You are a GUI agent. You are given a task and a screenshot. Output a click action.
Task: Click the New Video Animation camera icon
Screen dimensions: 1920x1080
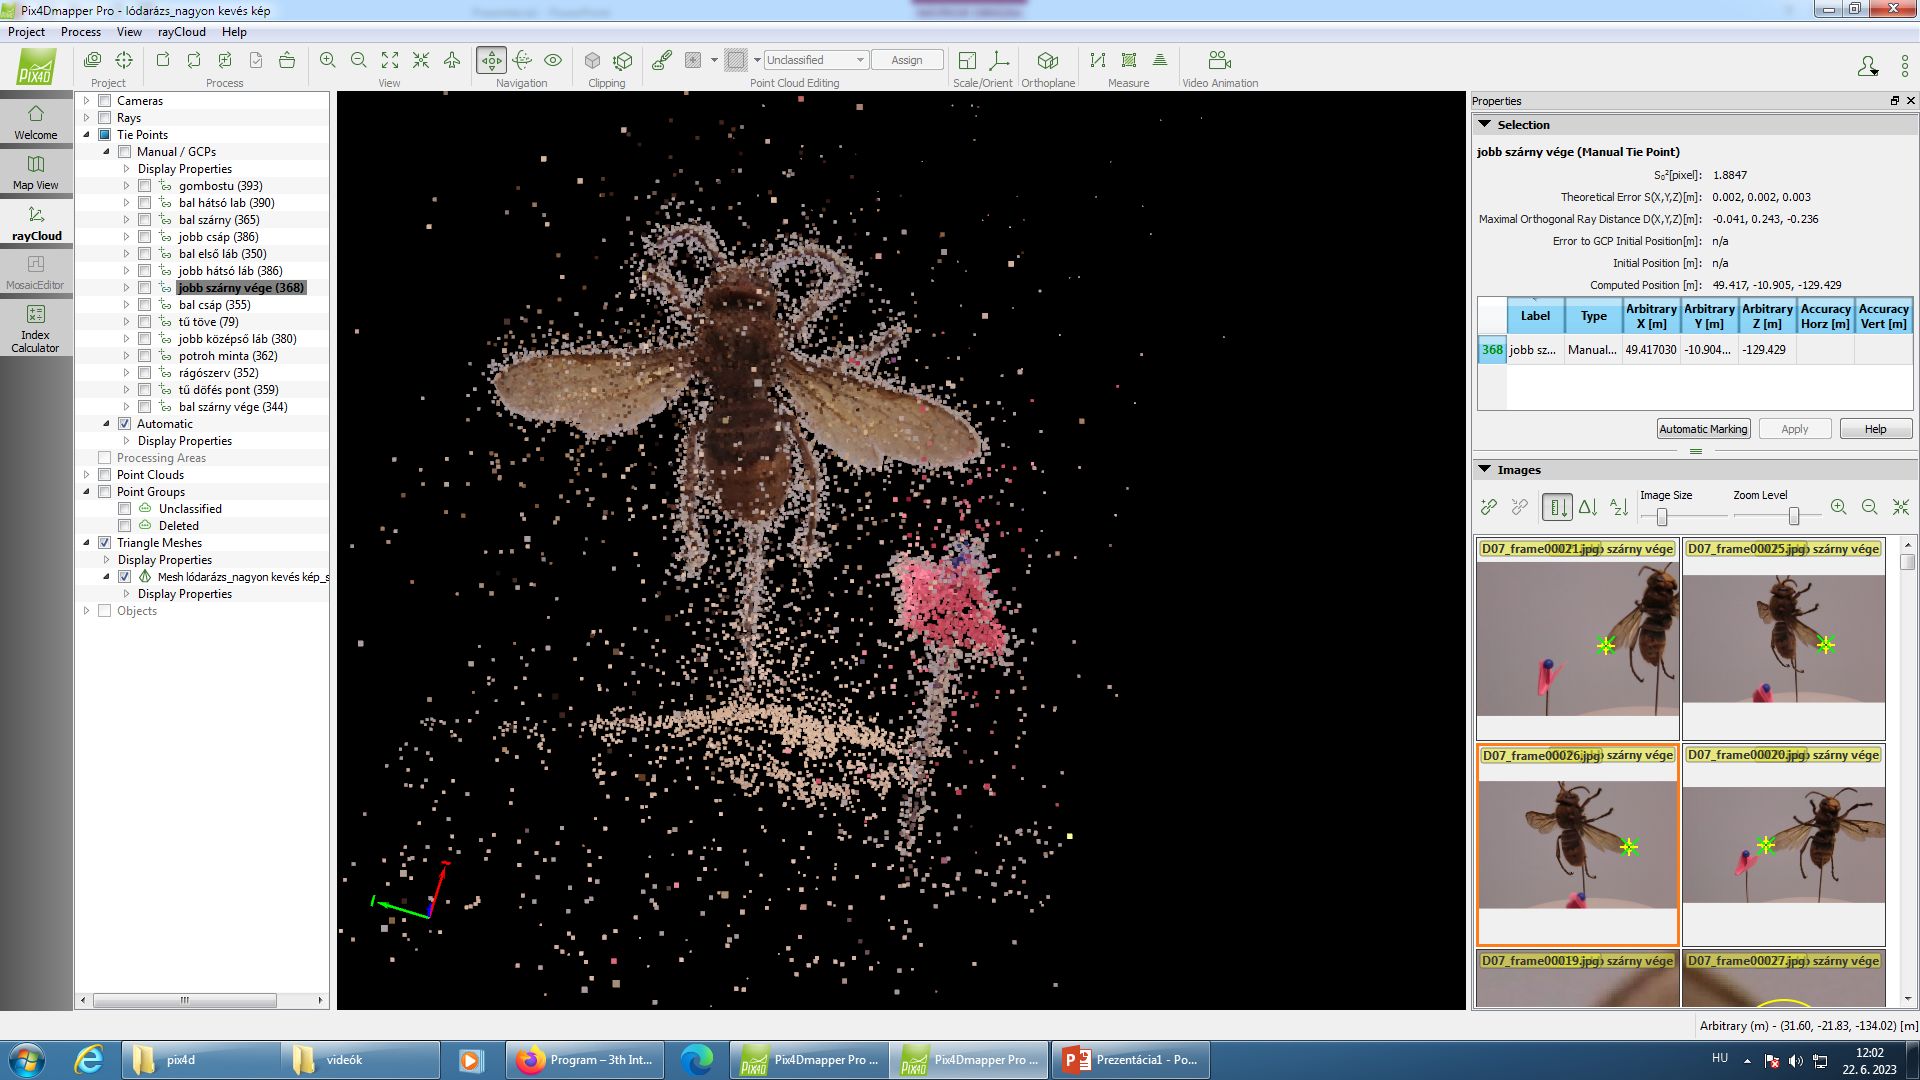(x=1219, y=60)
